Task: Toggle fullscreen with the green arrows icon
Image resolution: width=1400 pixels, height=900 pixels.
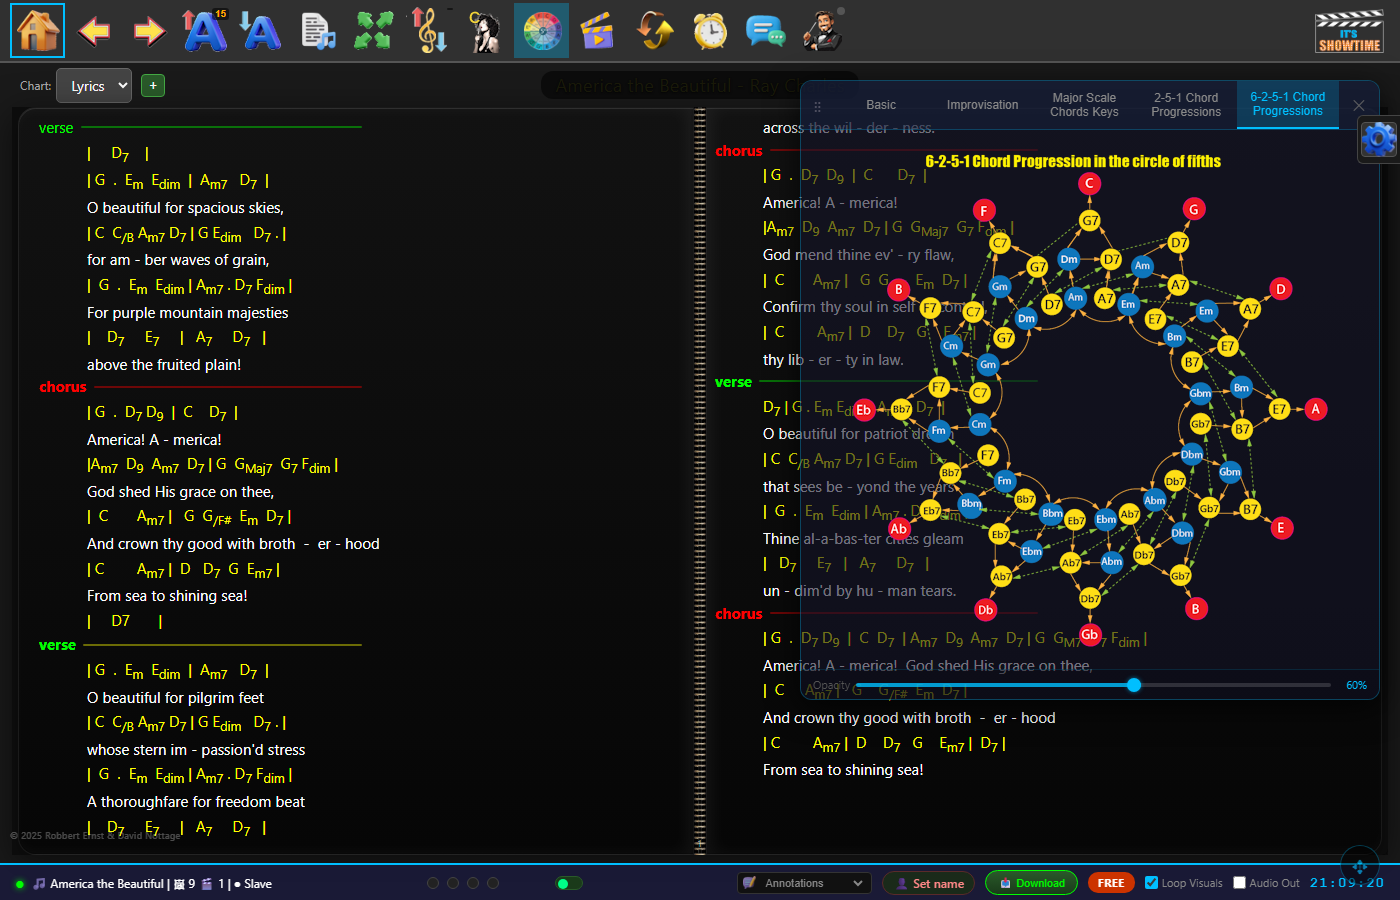Action: pos(373,31)
